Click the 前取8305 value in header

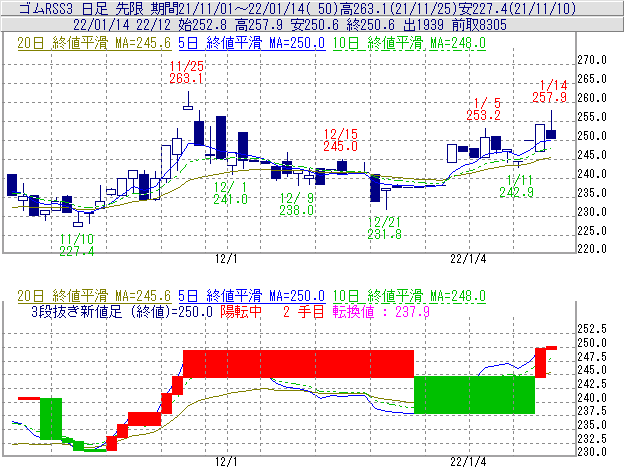click(x=479, y=25)
